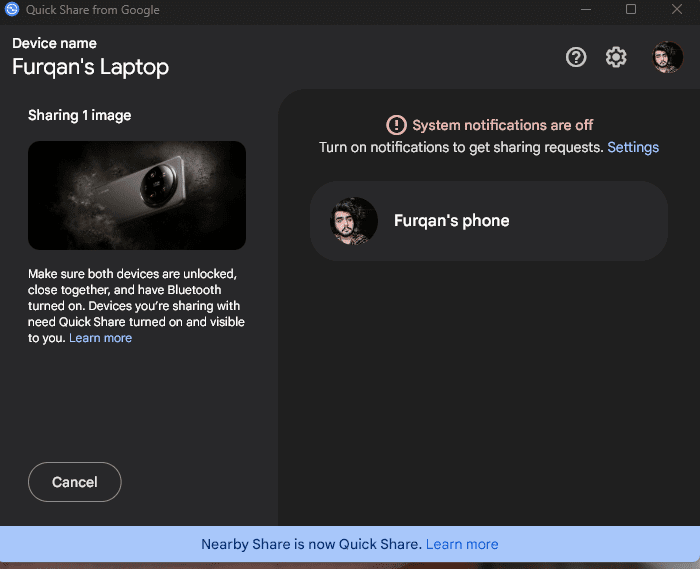Click the Furqan's Laptop device name
Viewport: 700px width, 569px height.
coord(90,67)
